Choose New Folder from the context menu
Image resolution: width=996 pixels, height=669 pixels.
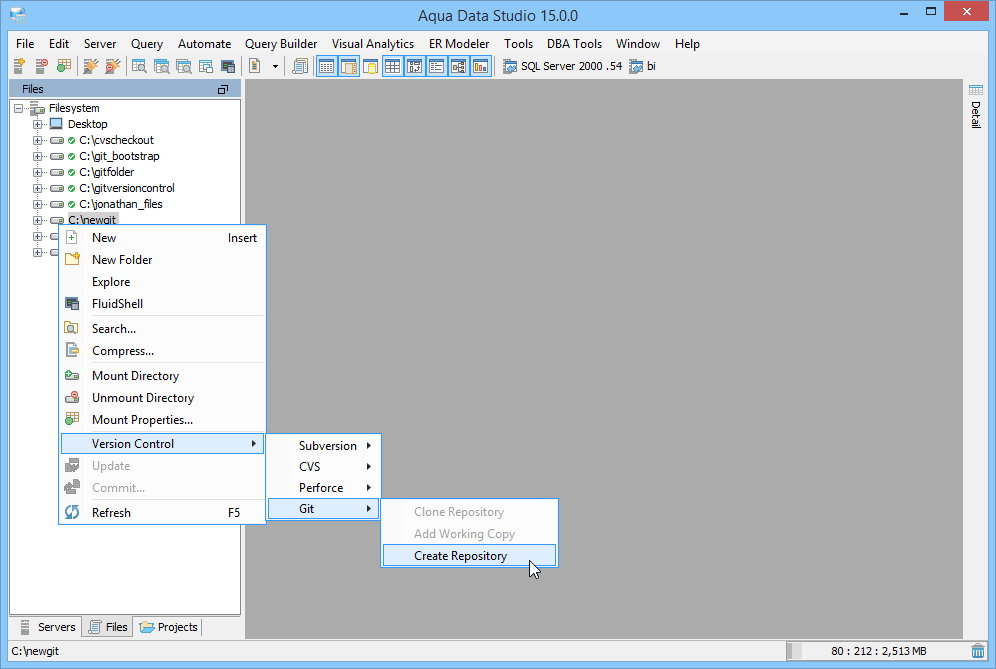click(x=162, y=260)
